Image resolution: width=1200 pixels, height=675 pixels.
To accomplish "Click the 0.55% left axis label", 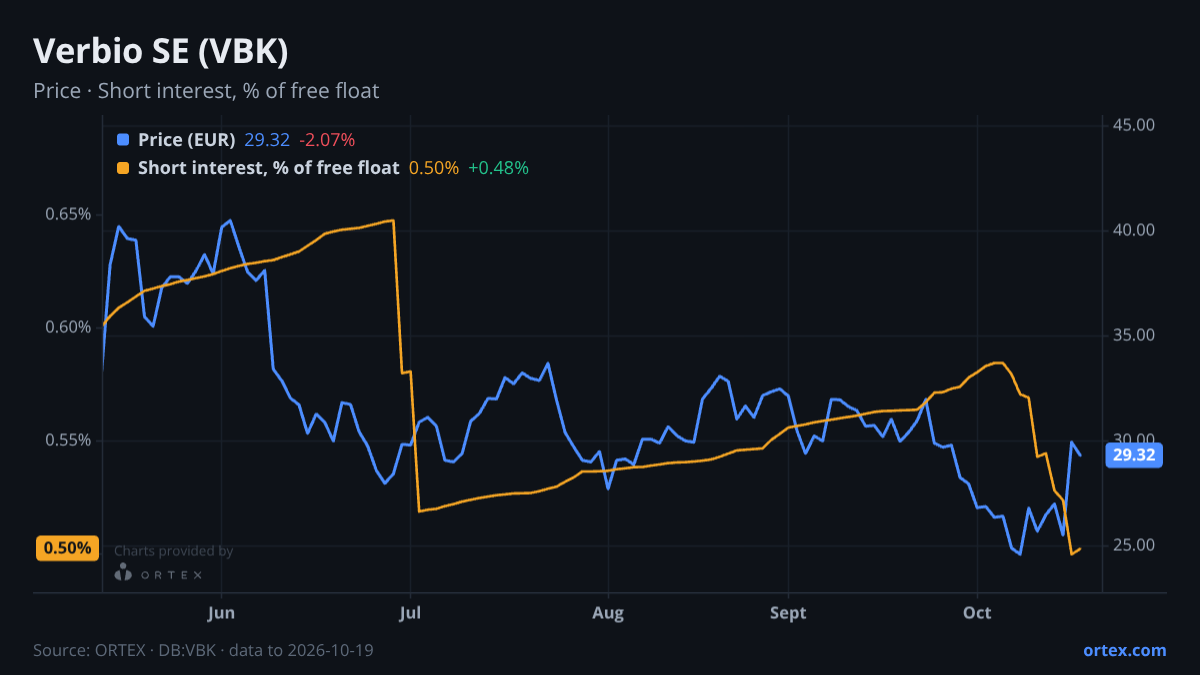I will click(68, 440).
